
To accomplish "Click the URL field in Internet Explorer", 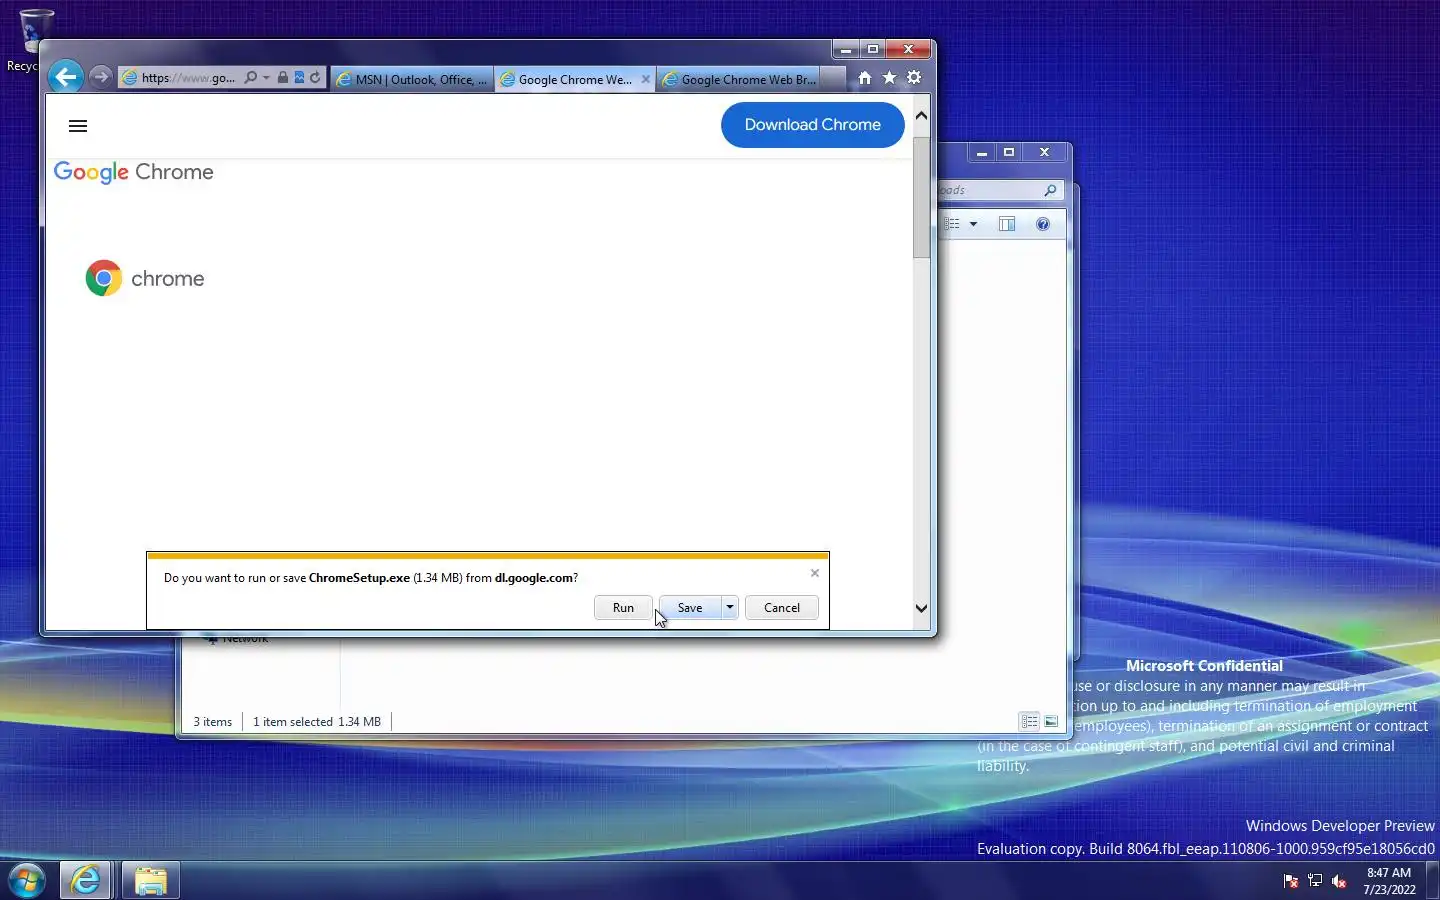I will [x=188, y=78].
